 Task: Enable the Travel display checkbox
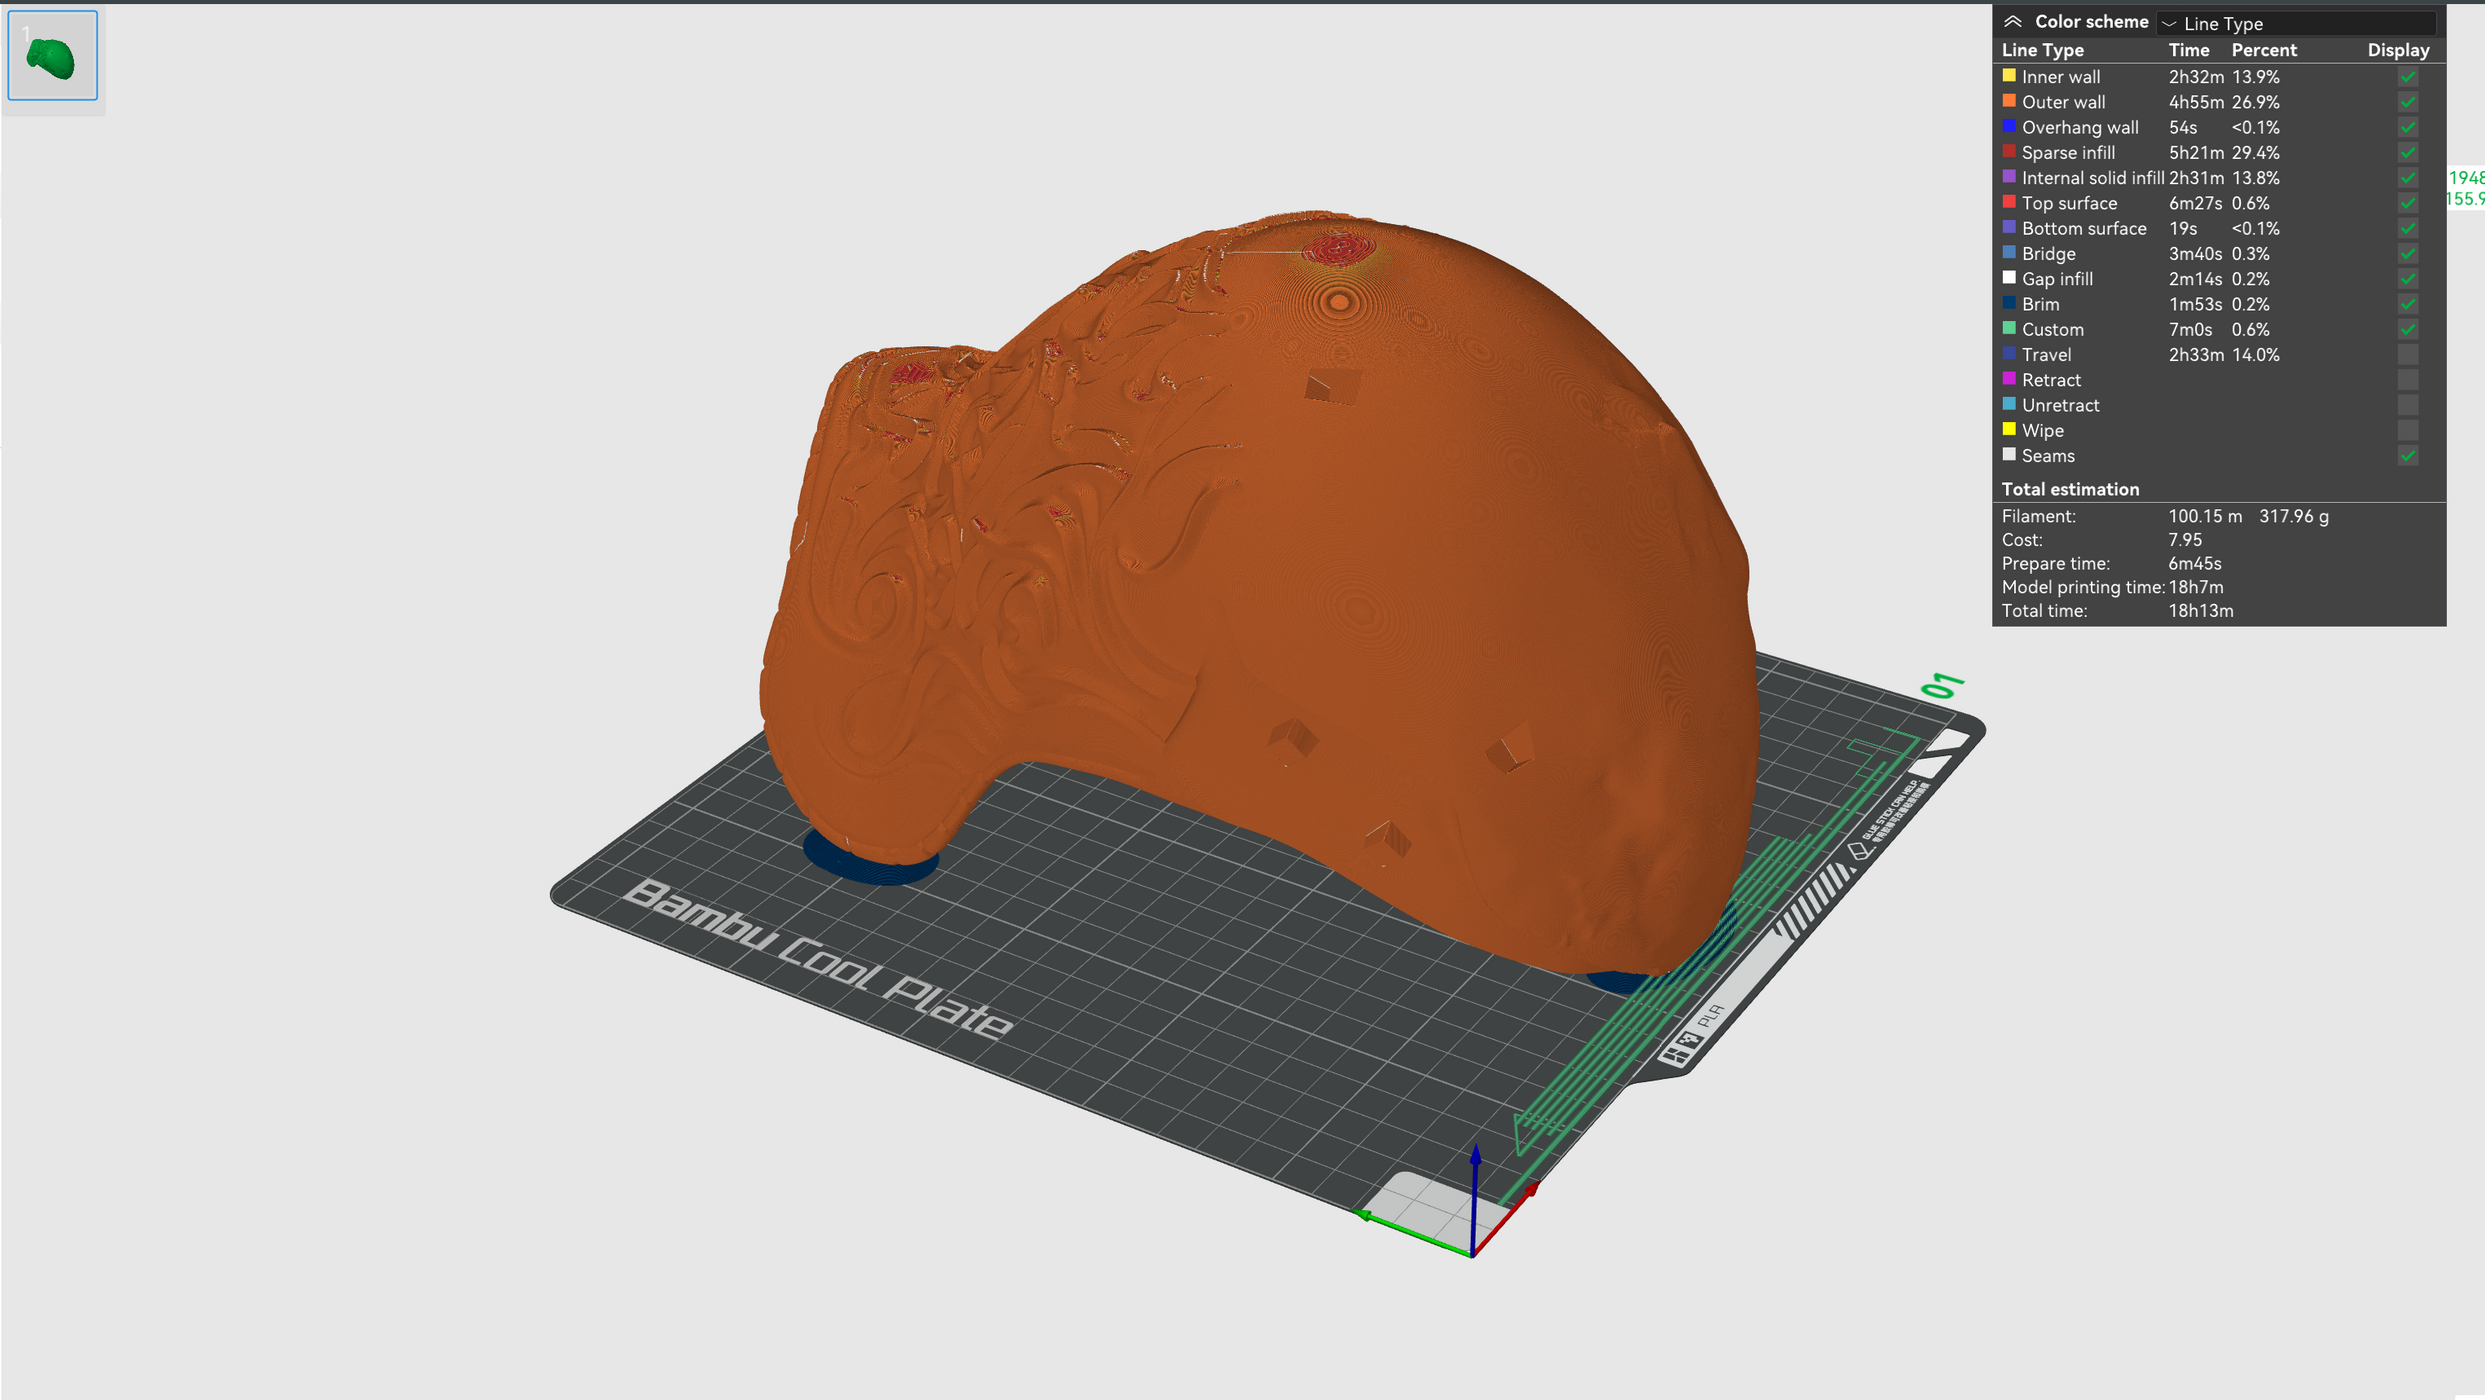(x=2407, y=355)
